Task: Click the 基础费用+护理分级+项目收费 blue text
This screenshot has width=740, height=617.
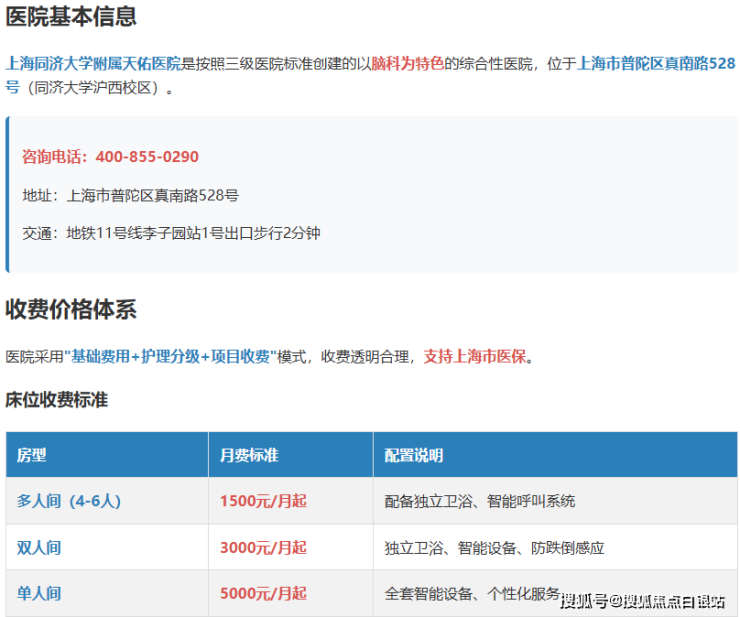Action: (x=169, y=357)
